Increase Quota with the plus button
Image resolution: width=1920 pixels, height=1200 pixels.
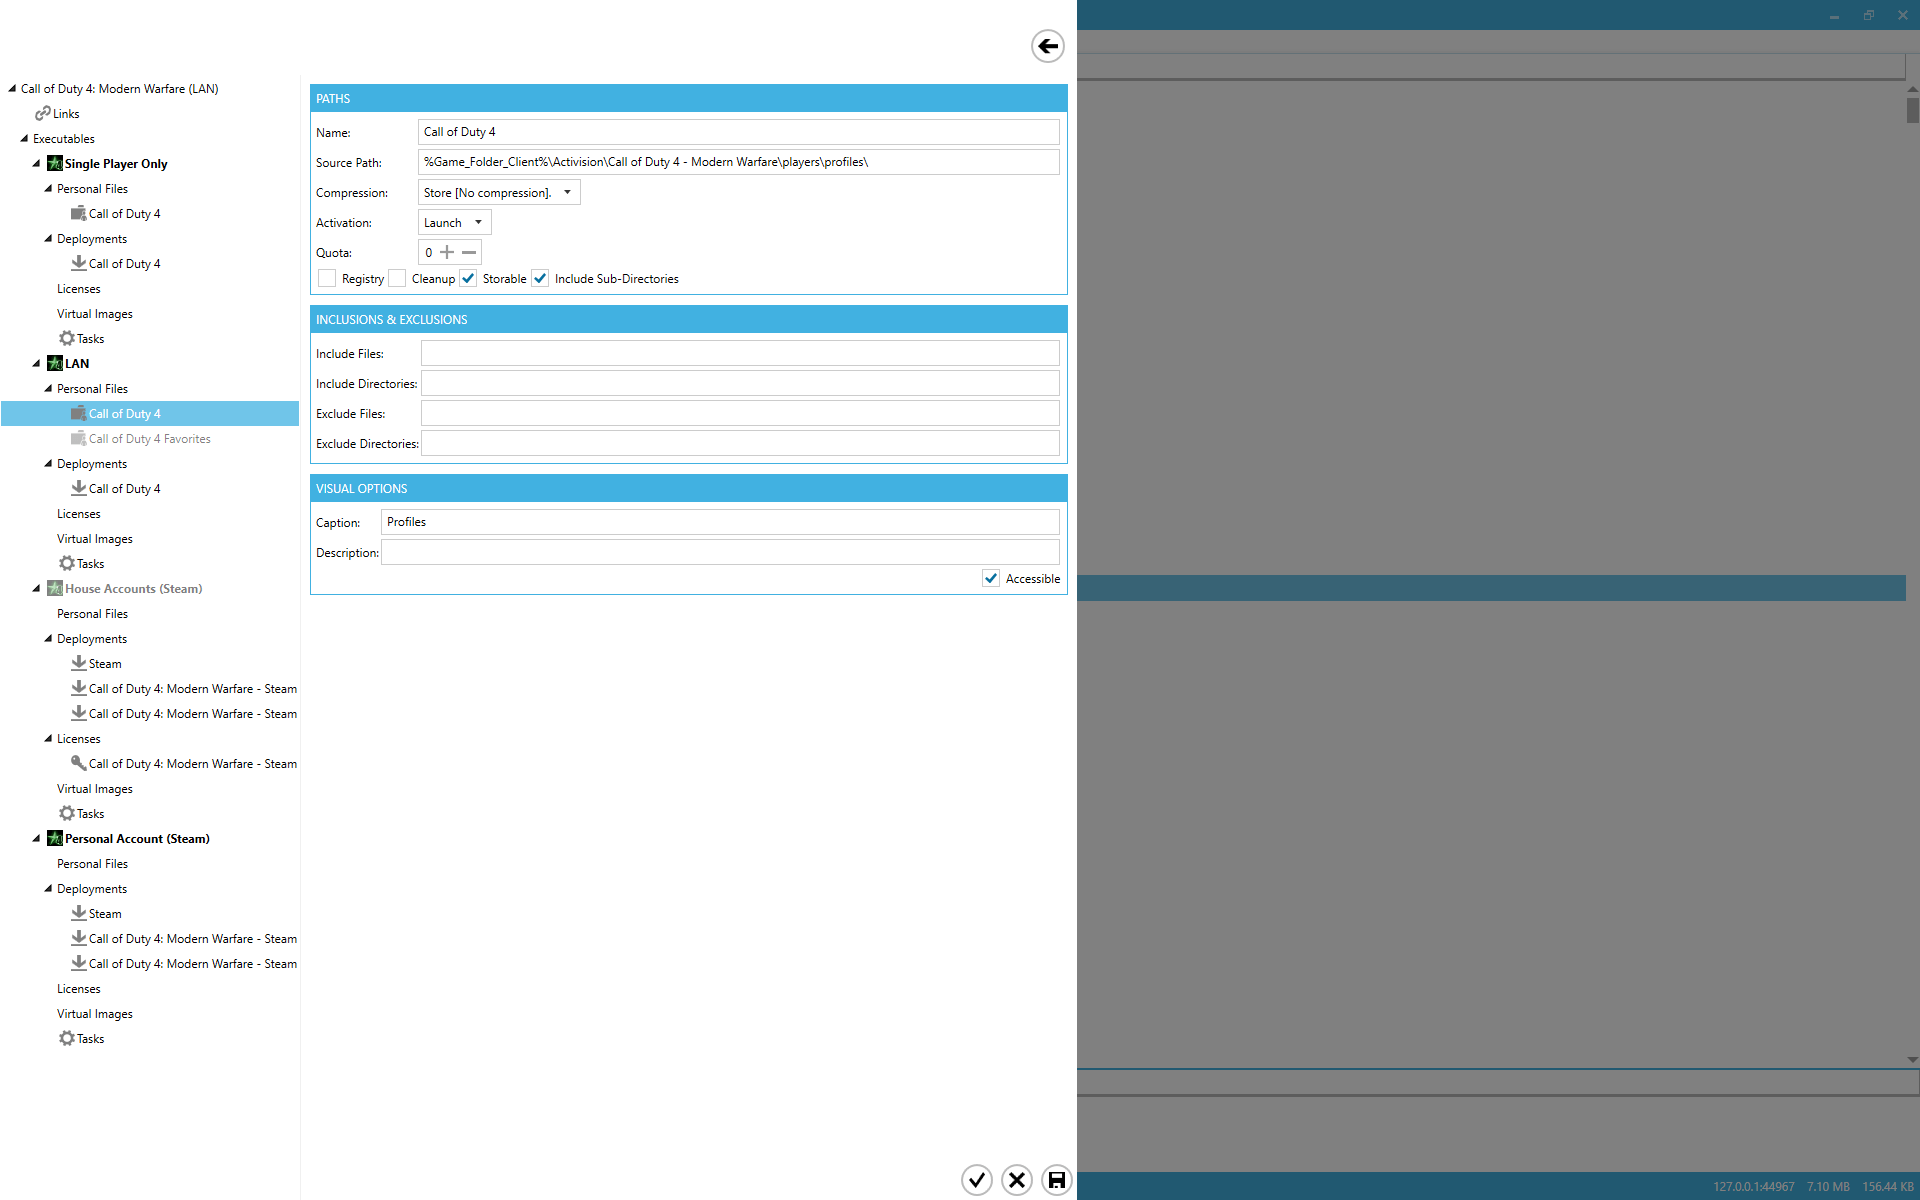click(x=447, y=253)
